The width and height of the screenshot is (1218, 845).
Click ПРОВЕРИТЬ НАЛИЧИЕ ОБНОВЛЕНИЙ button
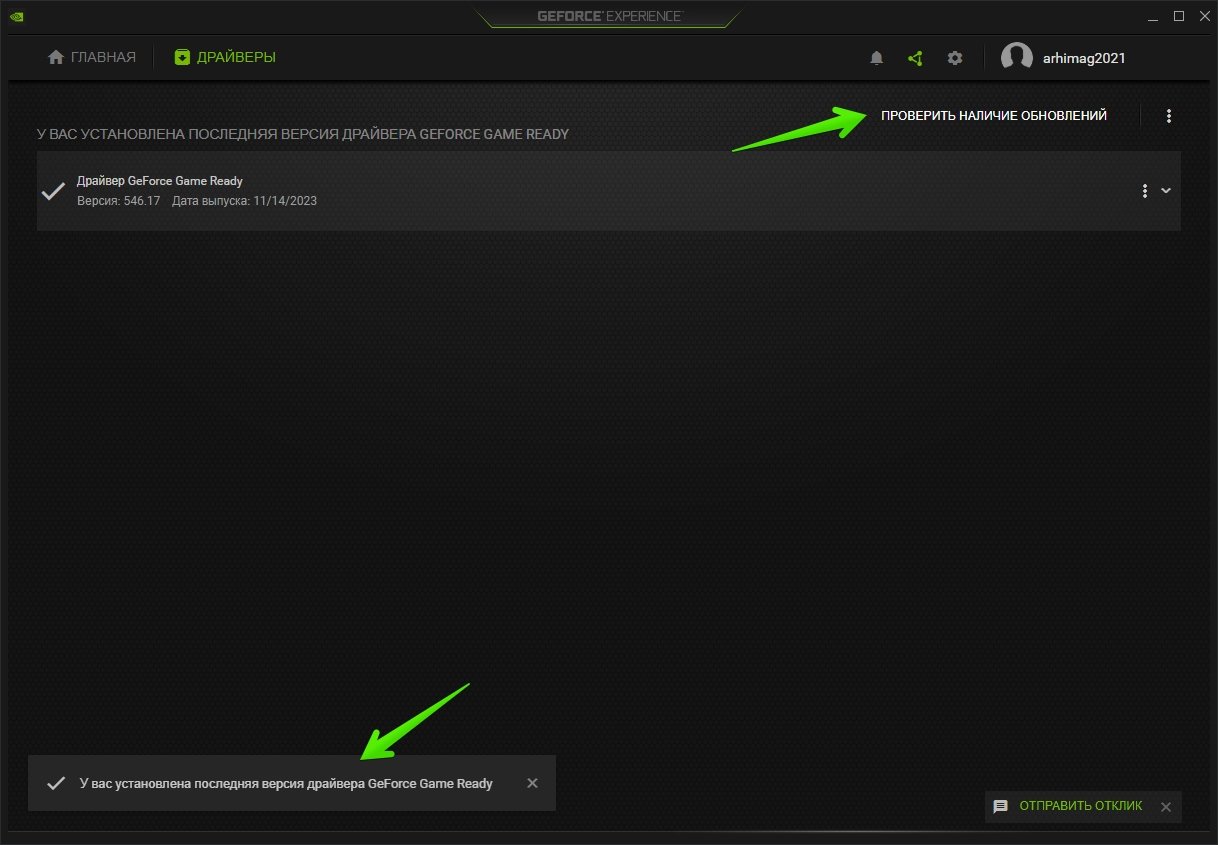point(994,116)
